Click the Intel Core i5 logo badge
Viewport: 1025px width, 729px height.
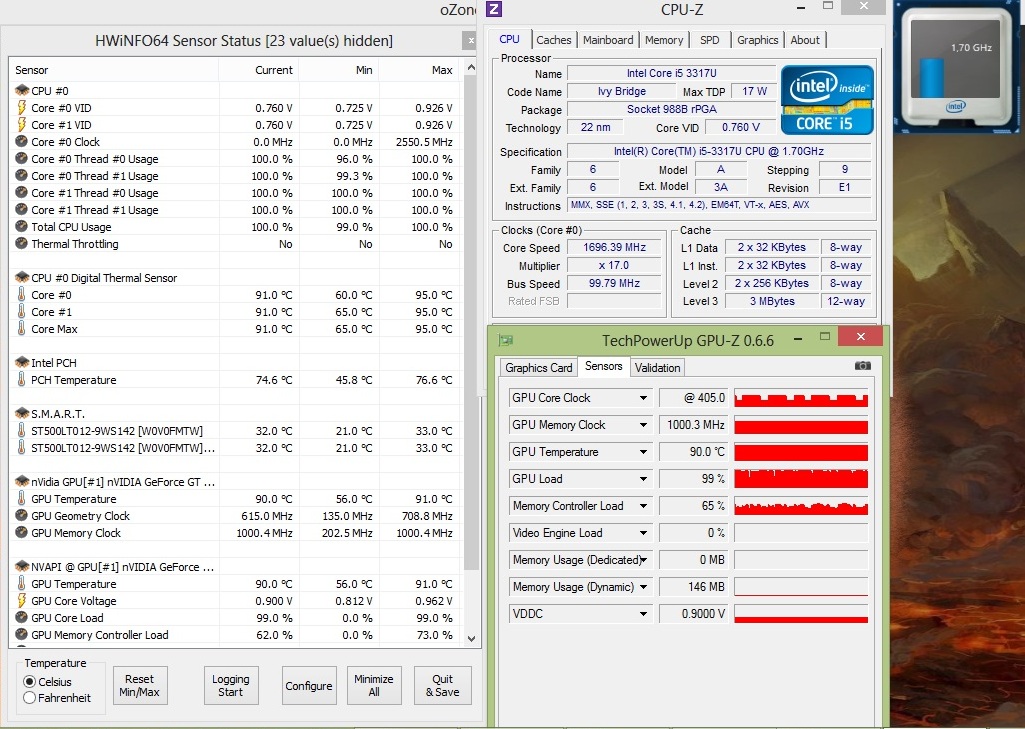click(827, 100)
